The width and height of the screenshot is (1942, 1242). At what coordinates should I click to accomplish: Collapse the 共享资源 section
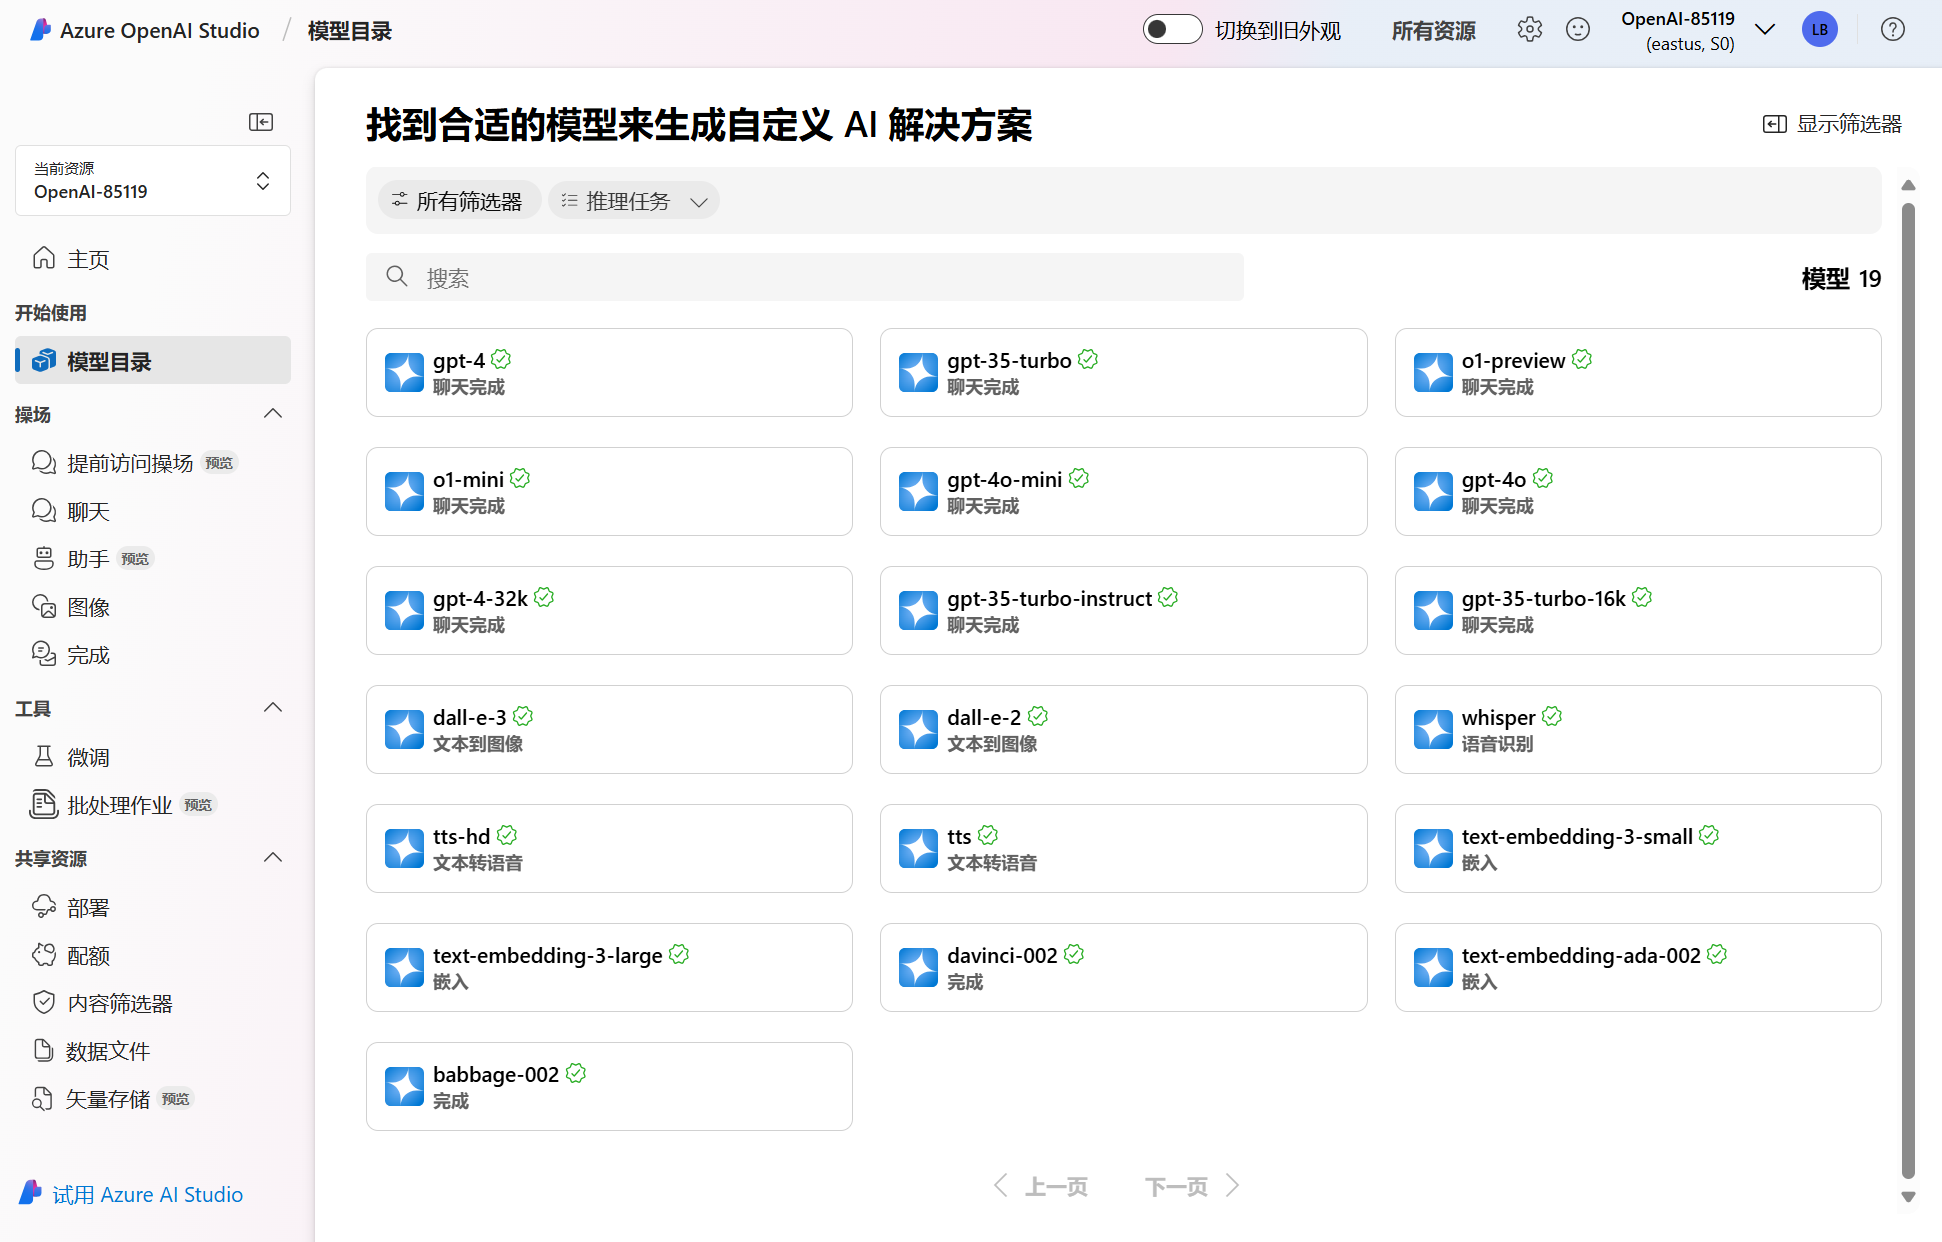click(x=272, y=857)
